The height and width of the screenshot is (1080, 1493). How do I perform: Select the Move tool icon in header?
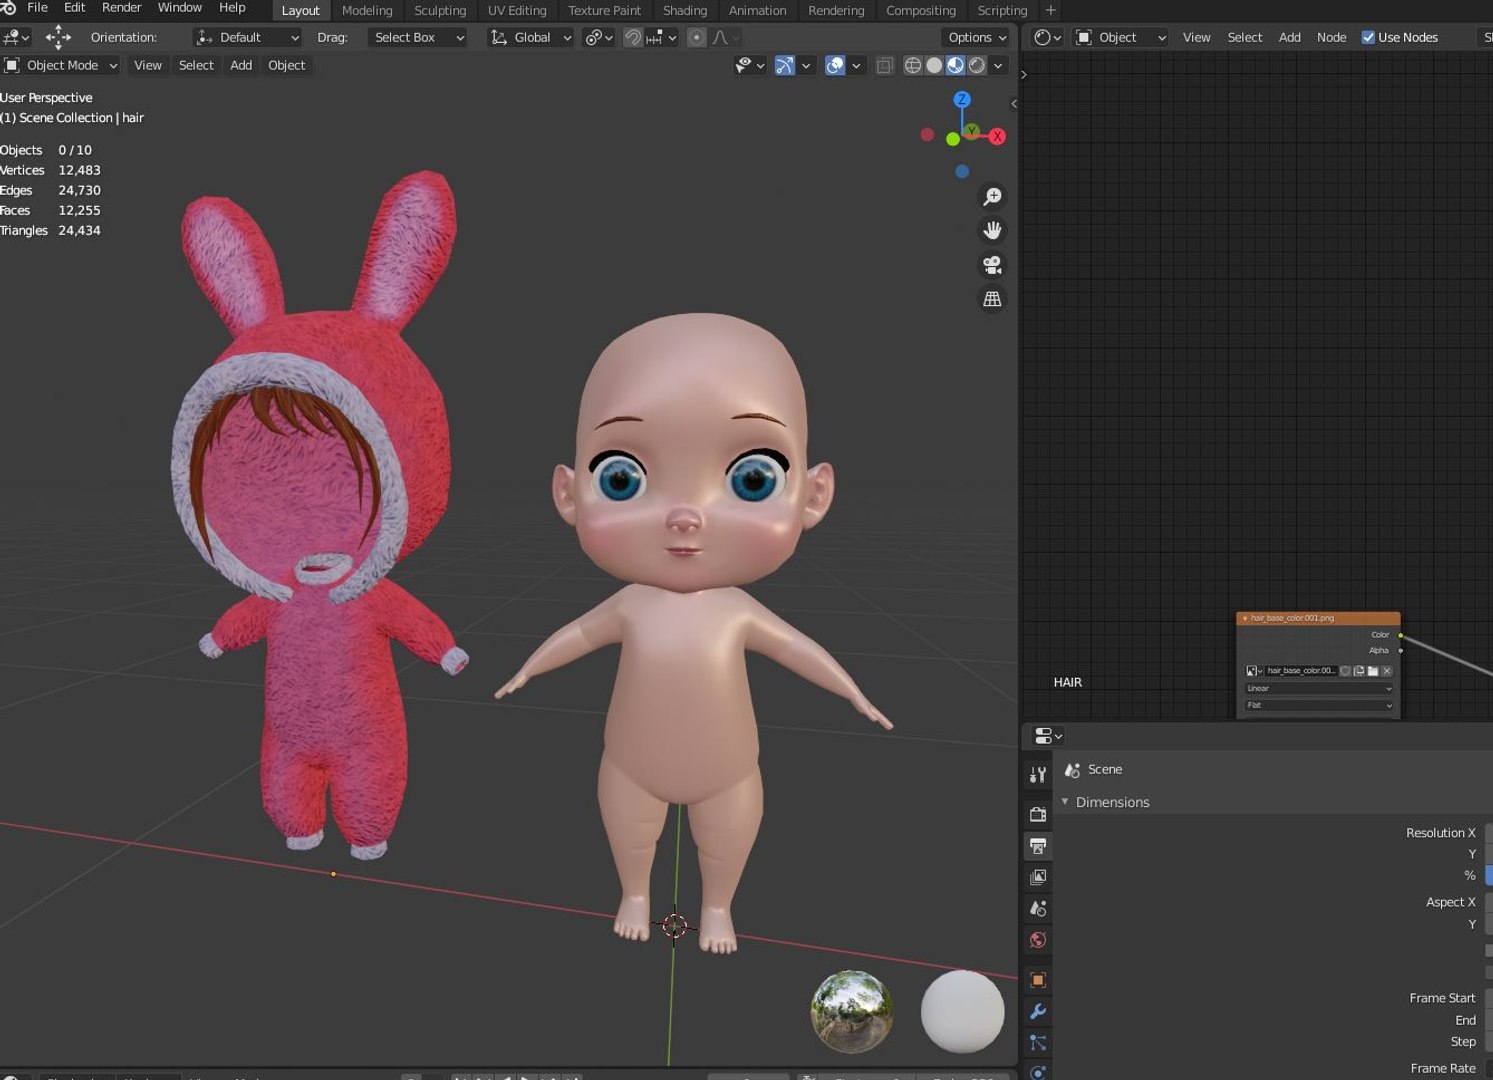click(x=58, y=37)
